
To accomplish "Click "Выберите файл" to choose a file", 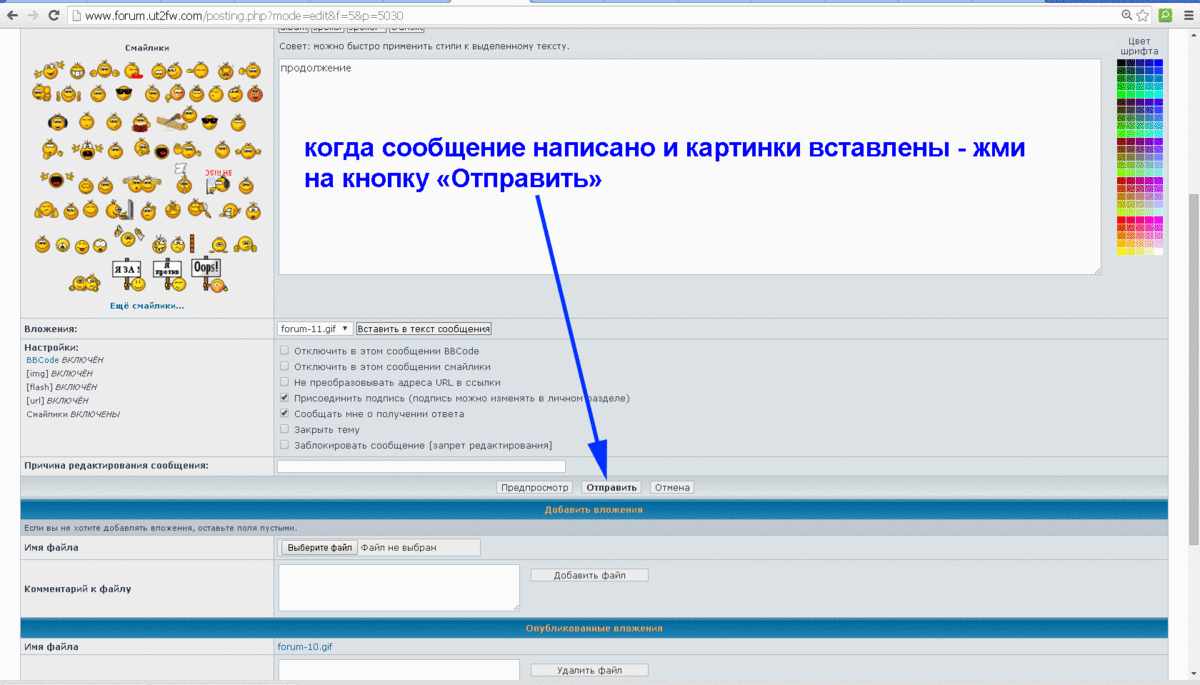I will 319,548.
